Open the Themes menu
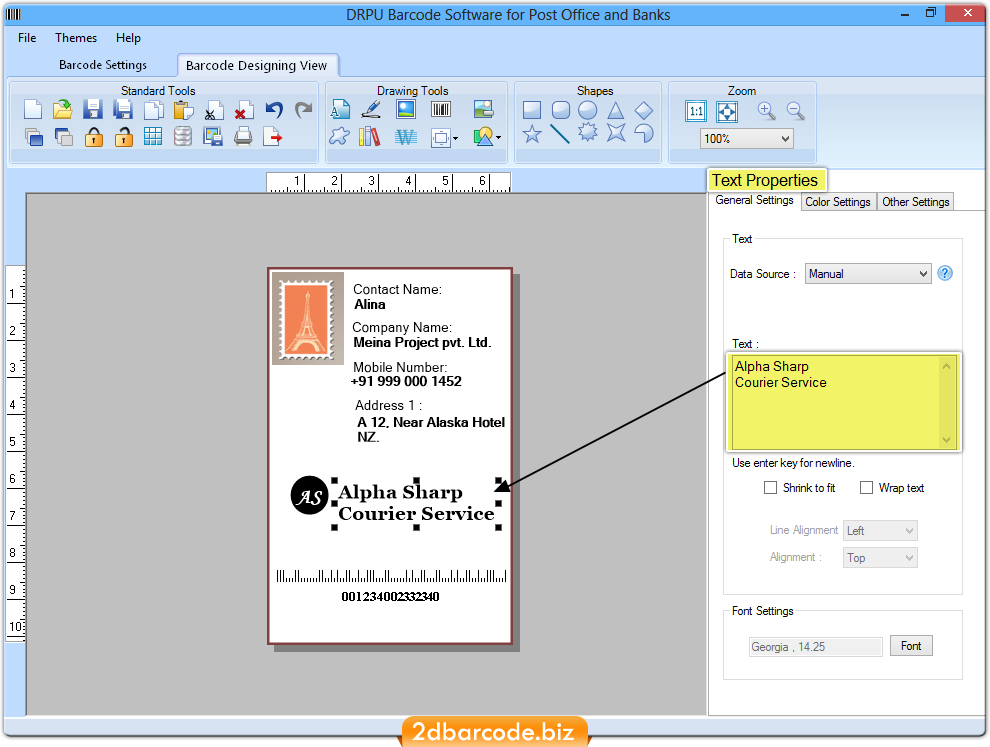Screen dimensions: 990x747 tap(76, 38)
